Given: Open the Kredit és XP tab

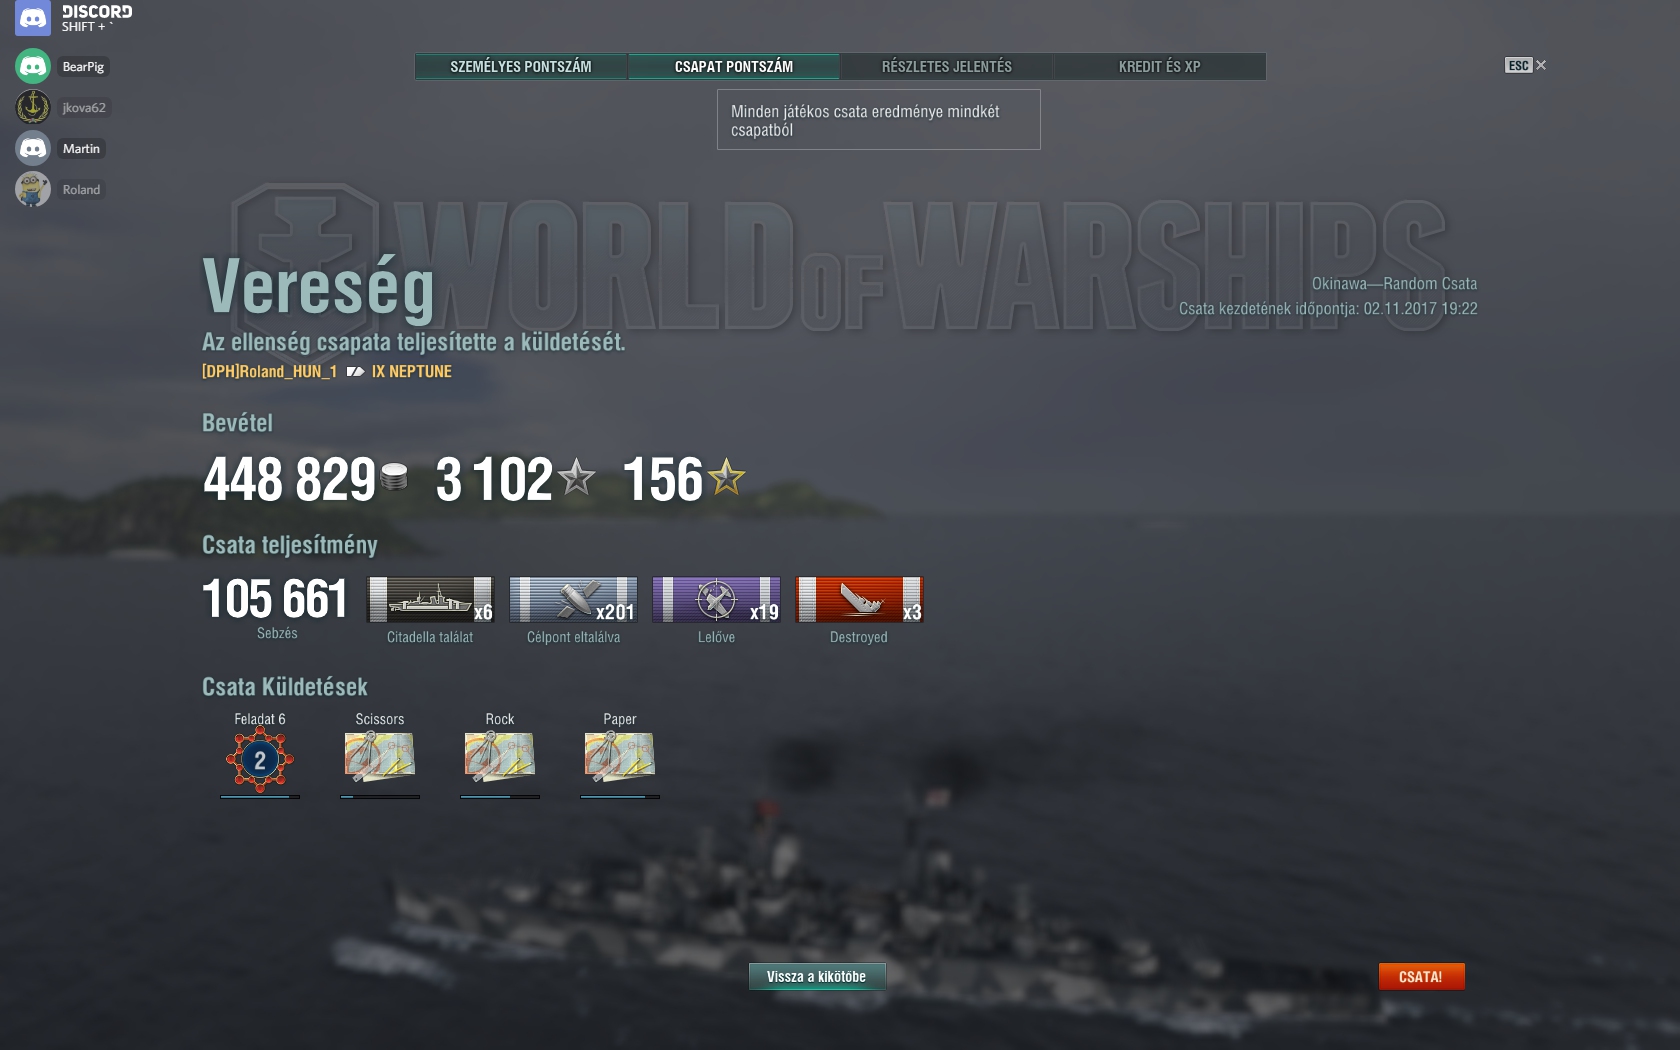Looking at the screenshot, I should [1160, 66].
